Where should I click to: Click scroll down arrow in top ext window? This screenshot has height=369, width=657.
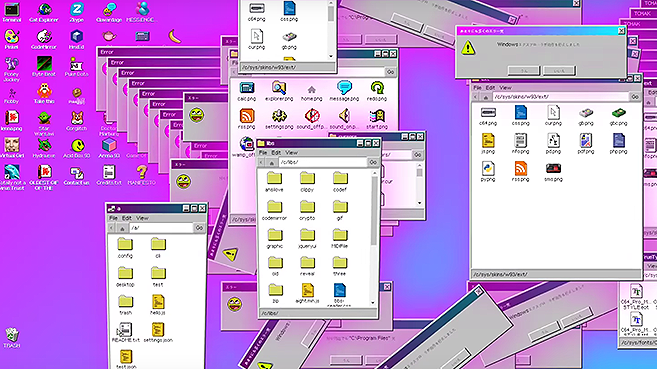click(x=331, y=56)
